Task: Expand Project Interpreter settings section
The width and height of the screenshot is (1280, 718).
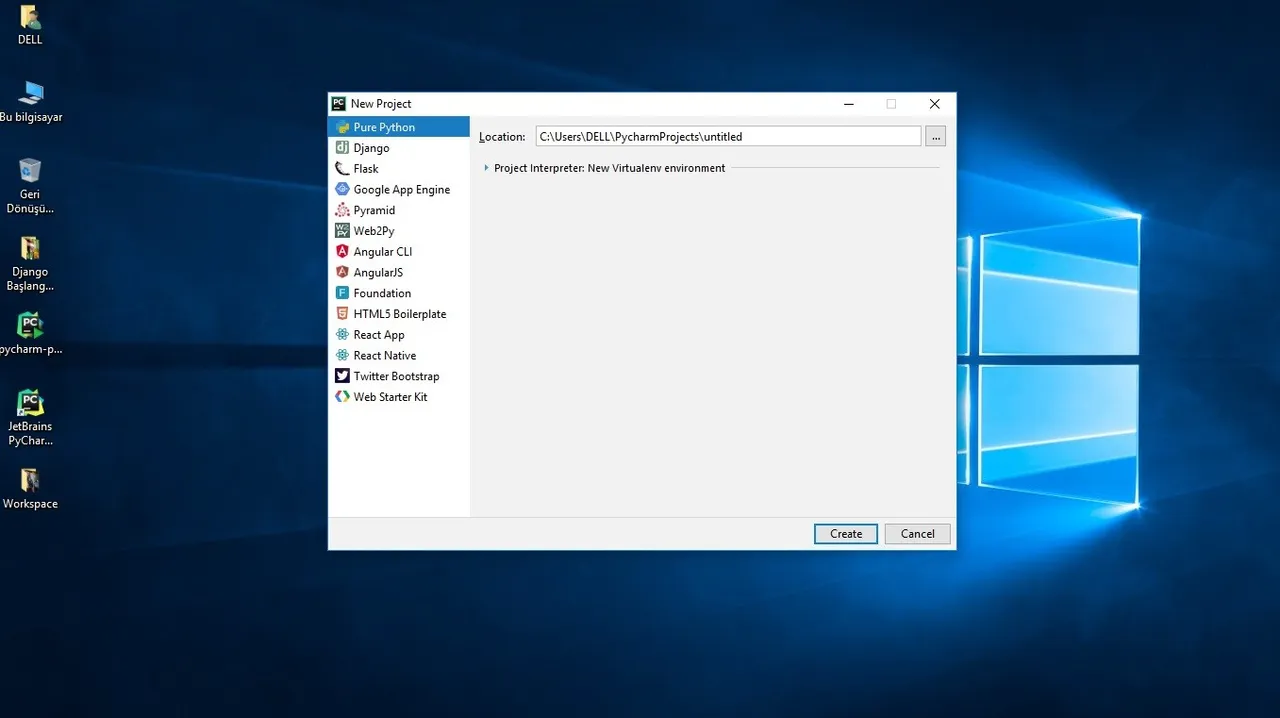Action: tap(486, 168)
